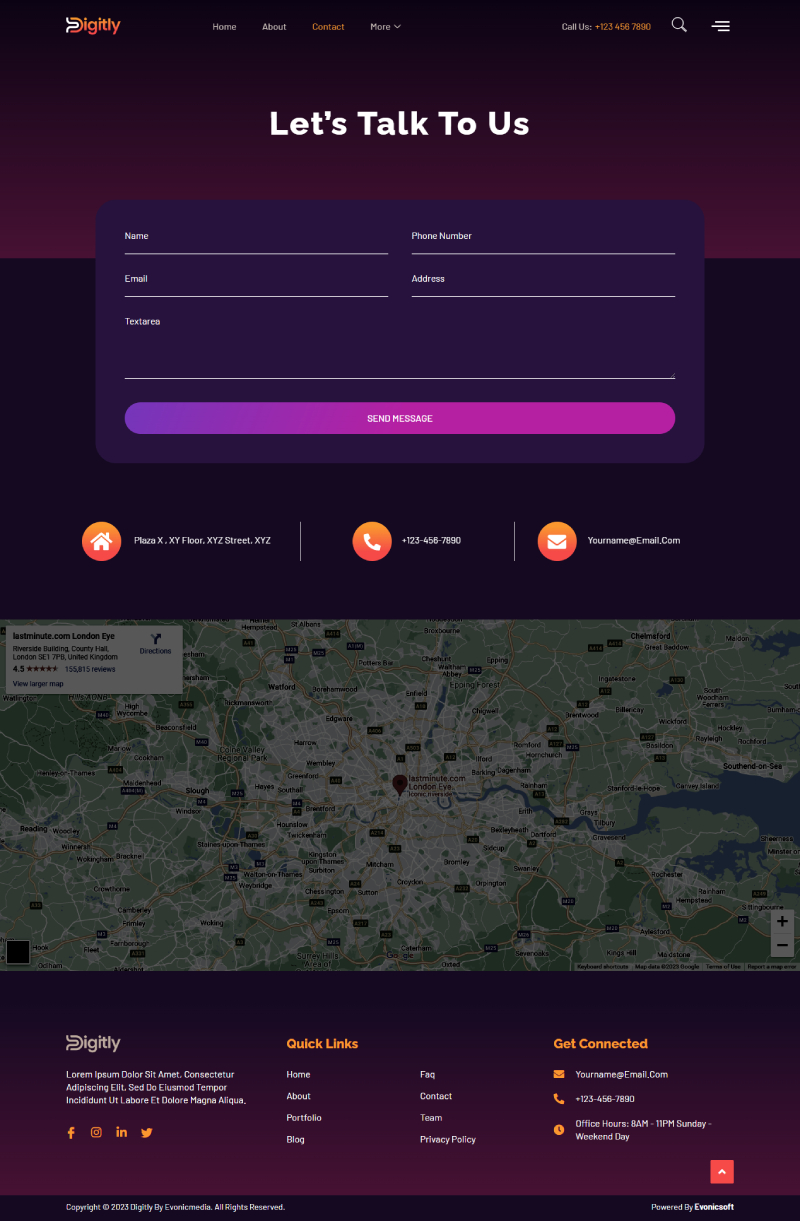The height and width of the screenshot is (1221, 800).
Task: Open the Instagram icon in footer
Action: pyautogui.click(x=96, y=1133)
